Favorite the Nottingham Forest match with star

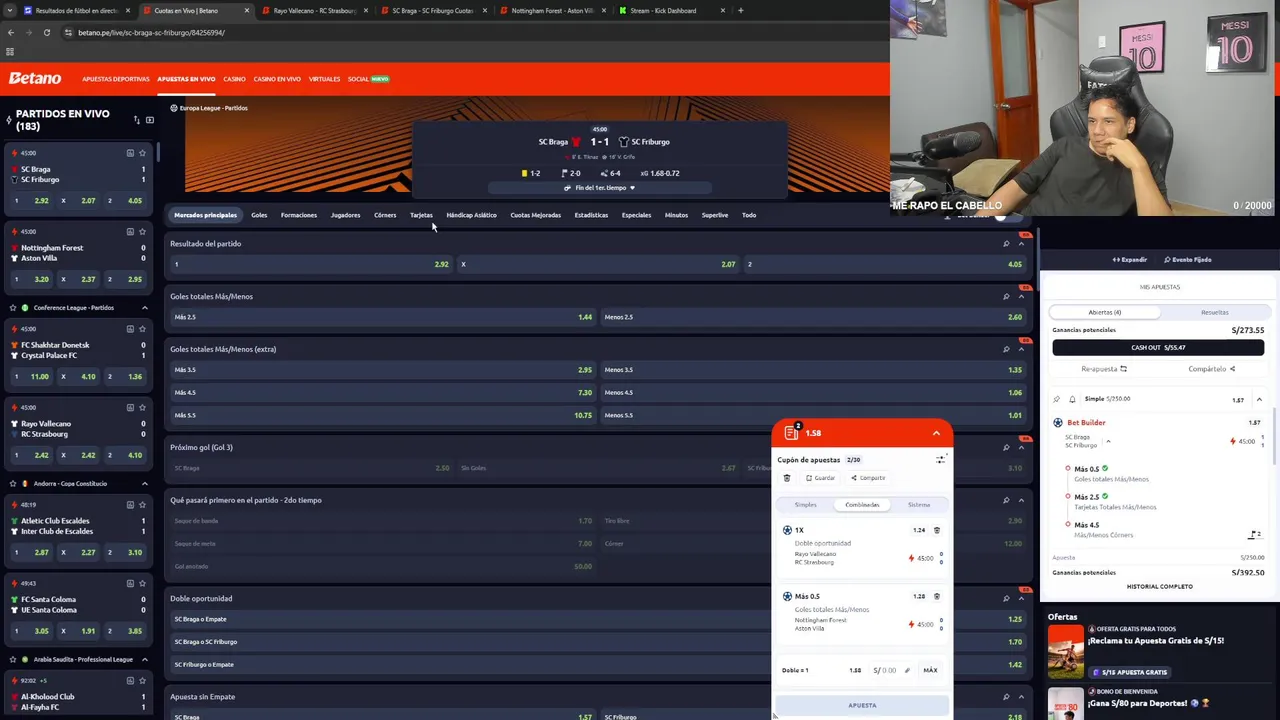tap(143, 231)
